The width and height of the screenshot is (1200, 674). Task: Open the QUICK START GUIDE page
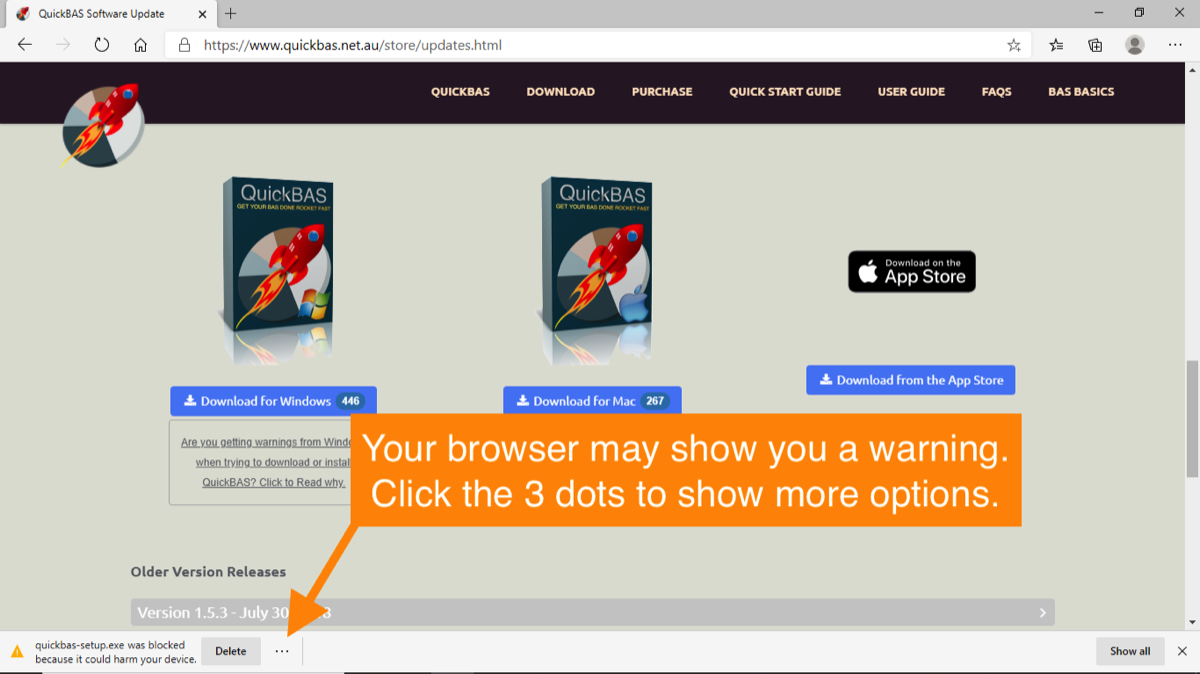click(x=784, y=92)
